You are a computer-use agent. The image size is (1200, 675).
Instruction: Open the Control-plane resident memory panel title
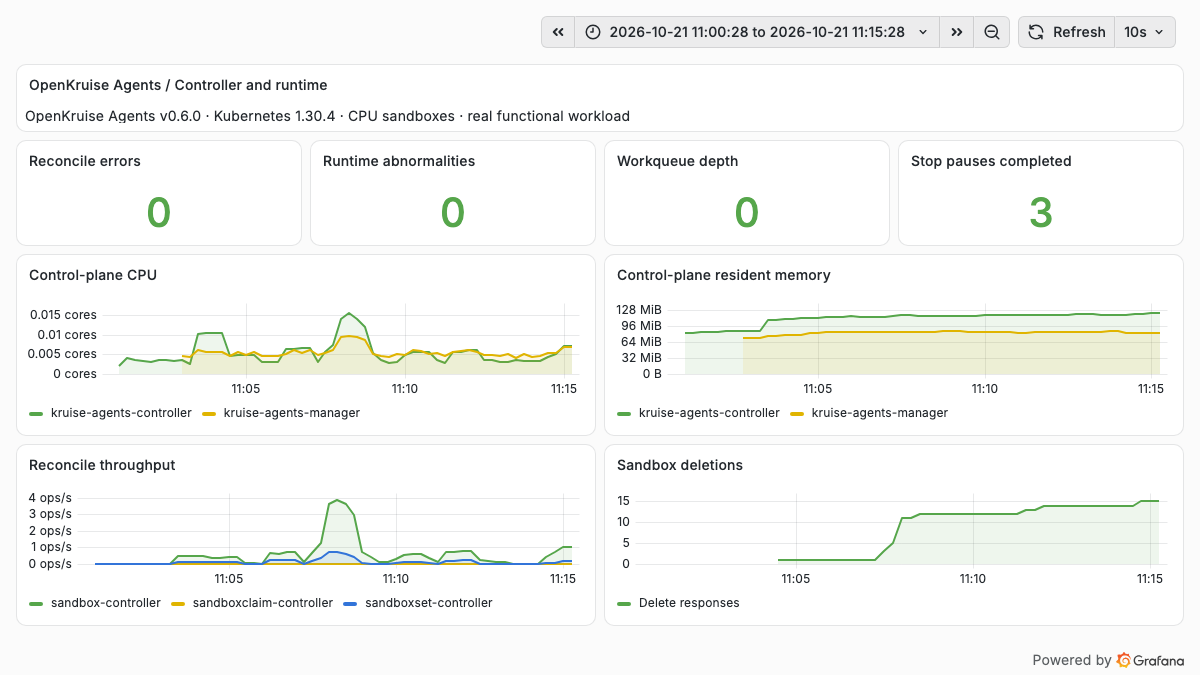[x=724, y=275]
